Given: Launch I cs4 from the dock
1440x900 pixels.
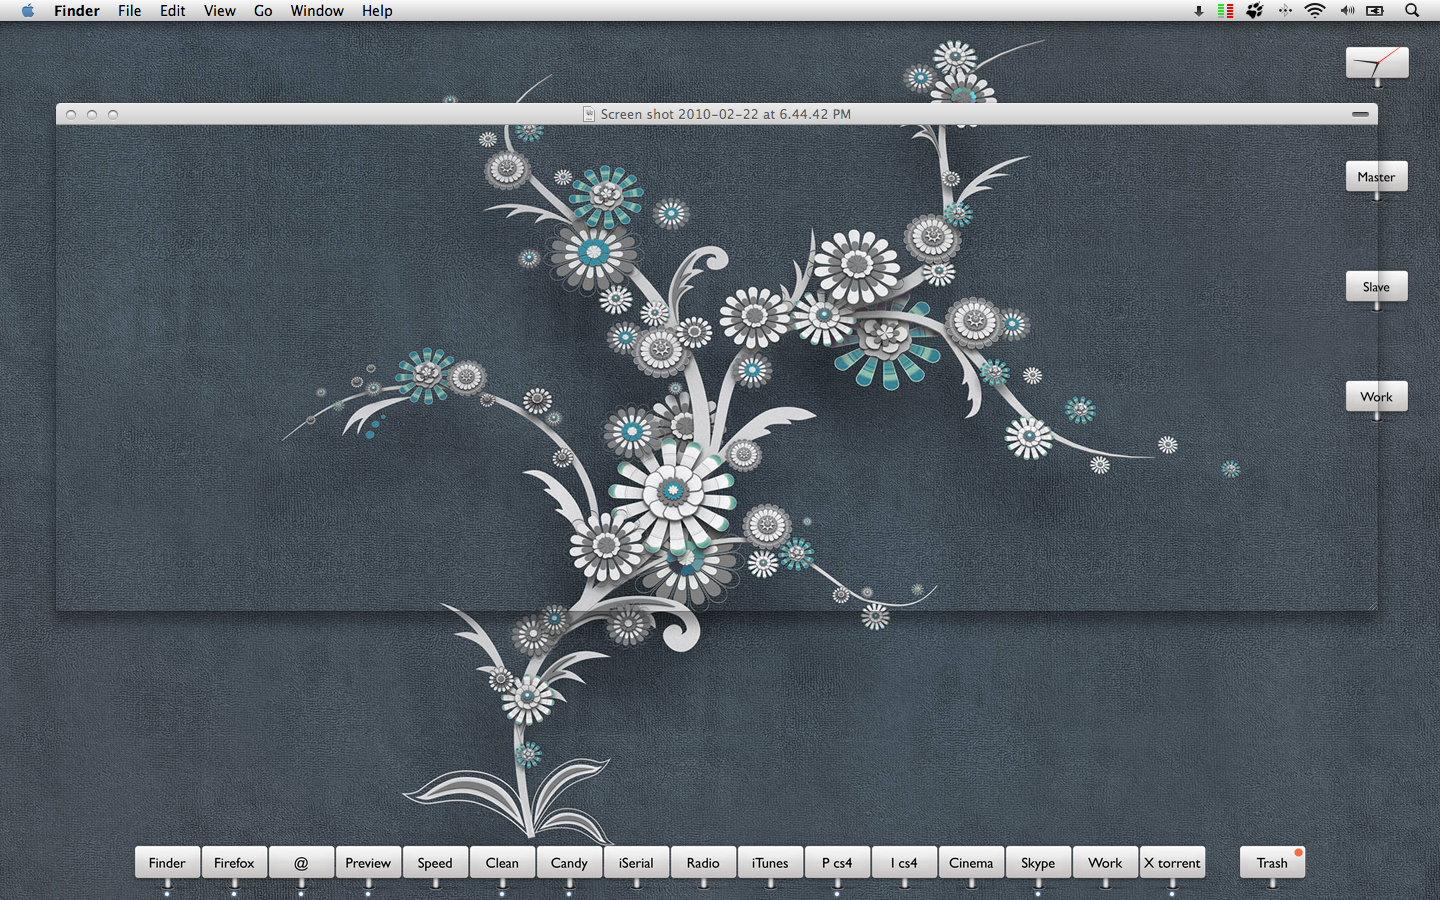Looking at the screenshot, I should (x=904, y=863).
